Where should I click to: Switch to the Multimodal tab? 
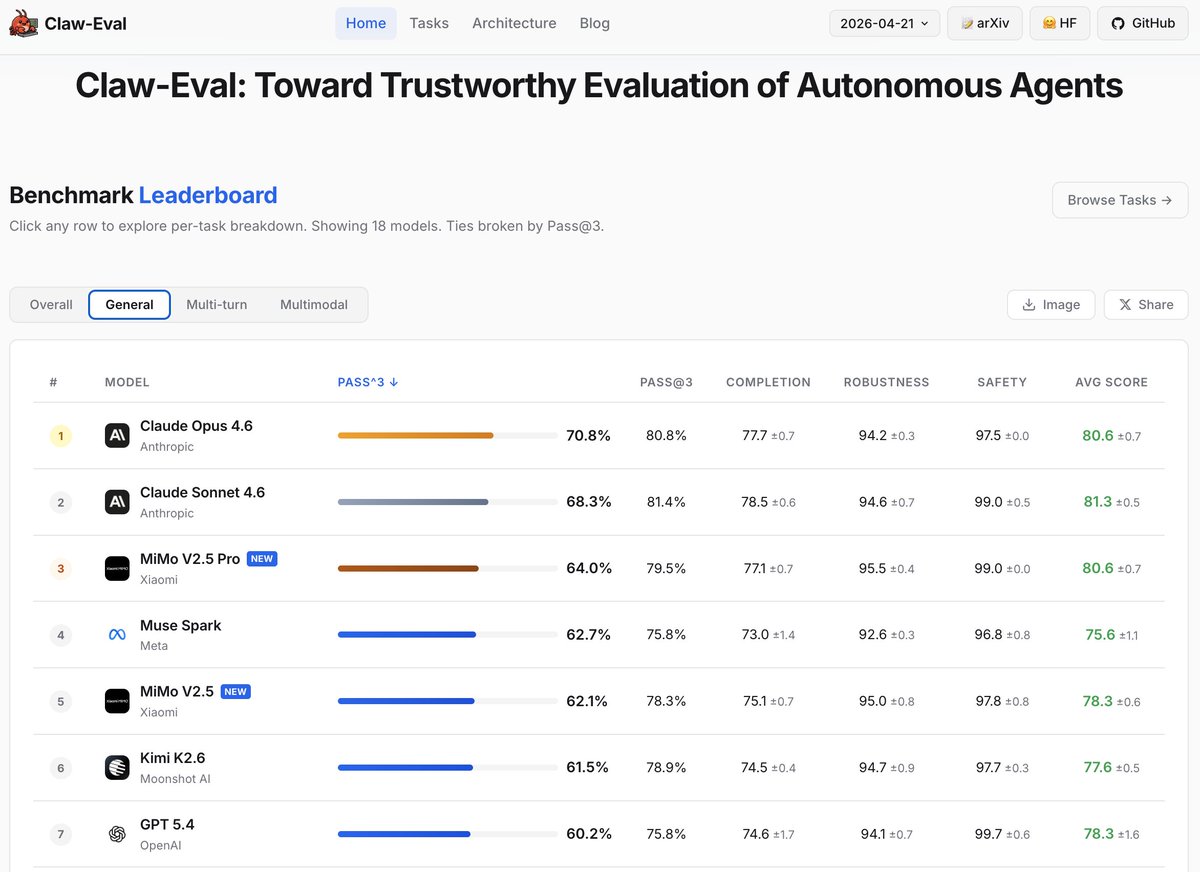coord(314,305)
